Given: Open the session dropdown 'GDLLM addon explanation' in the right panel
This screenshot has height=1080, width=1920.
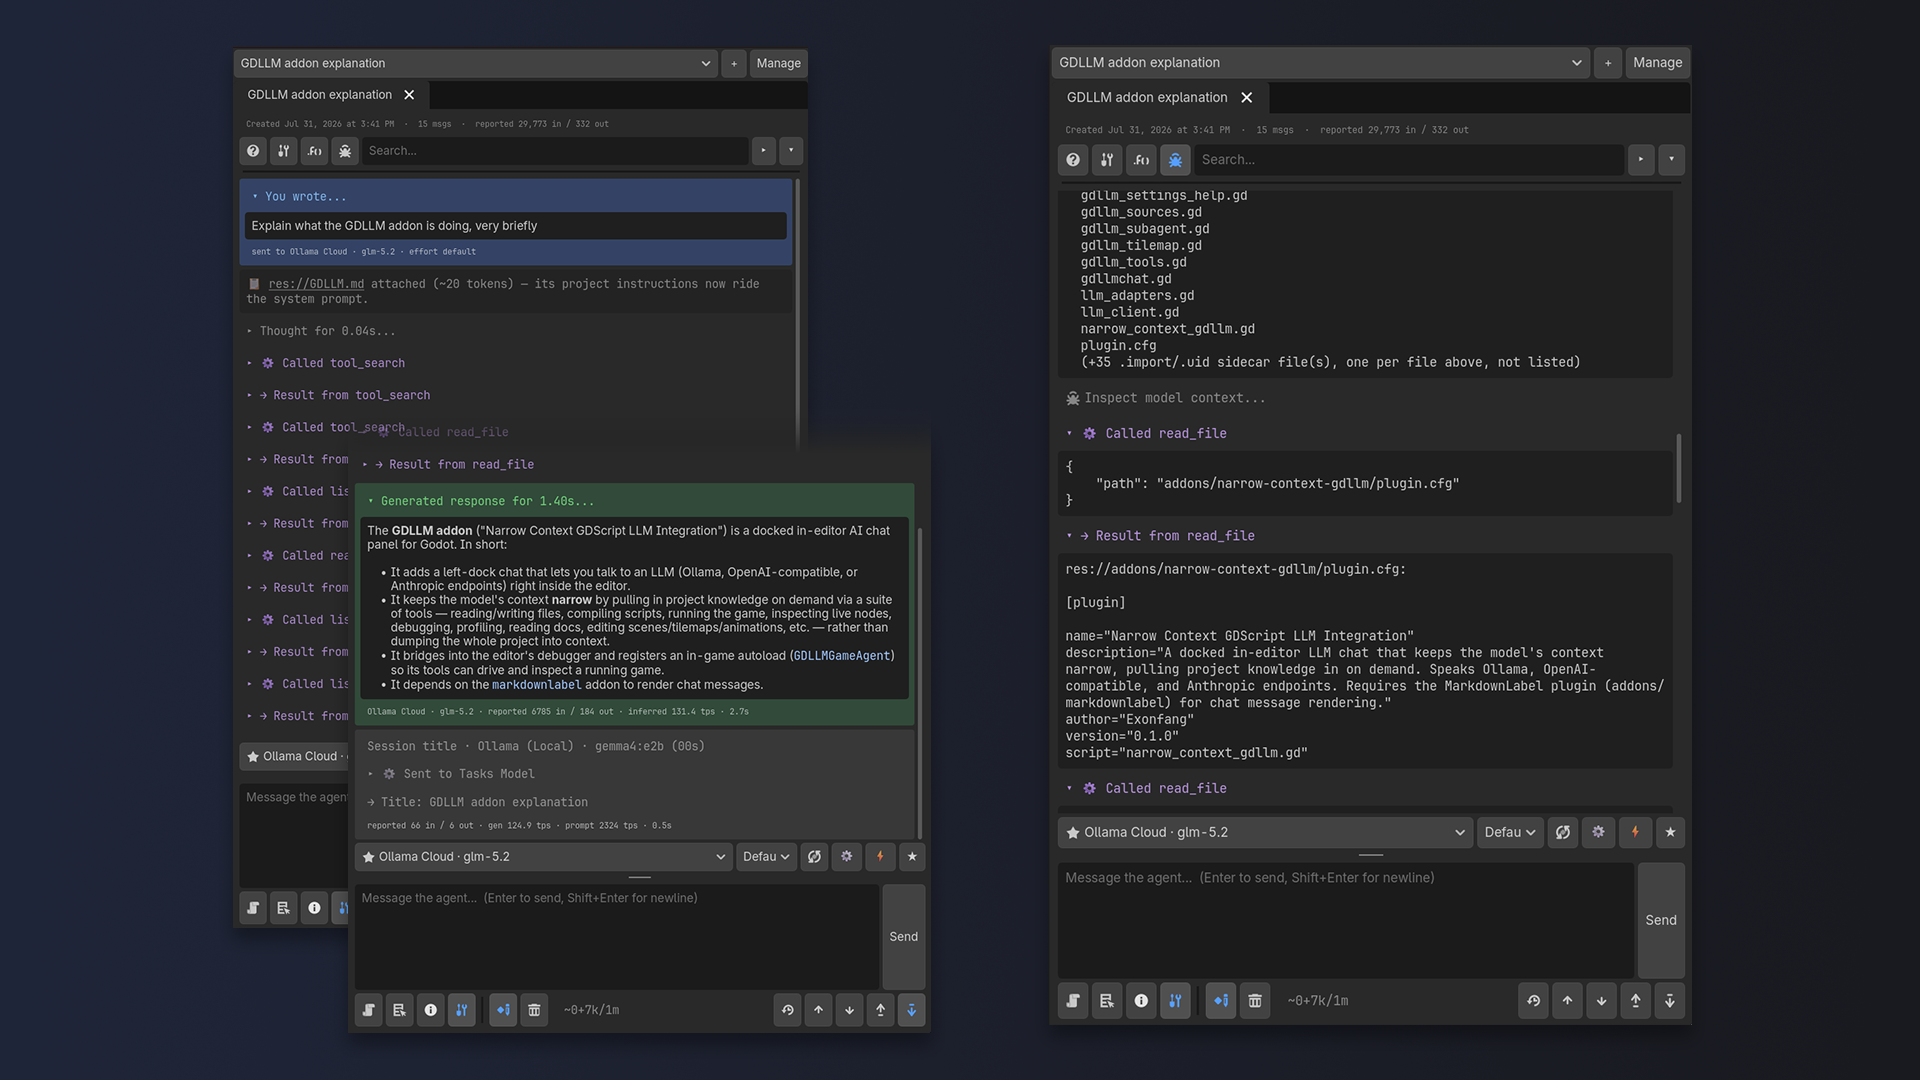Looking at the screenshot, I should 1320,62.
